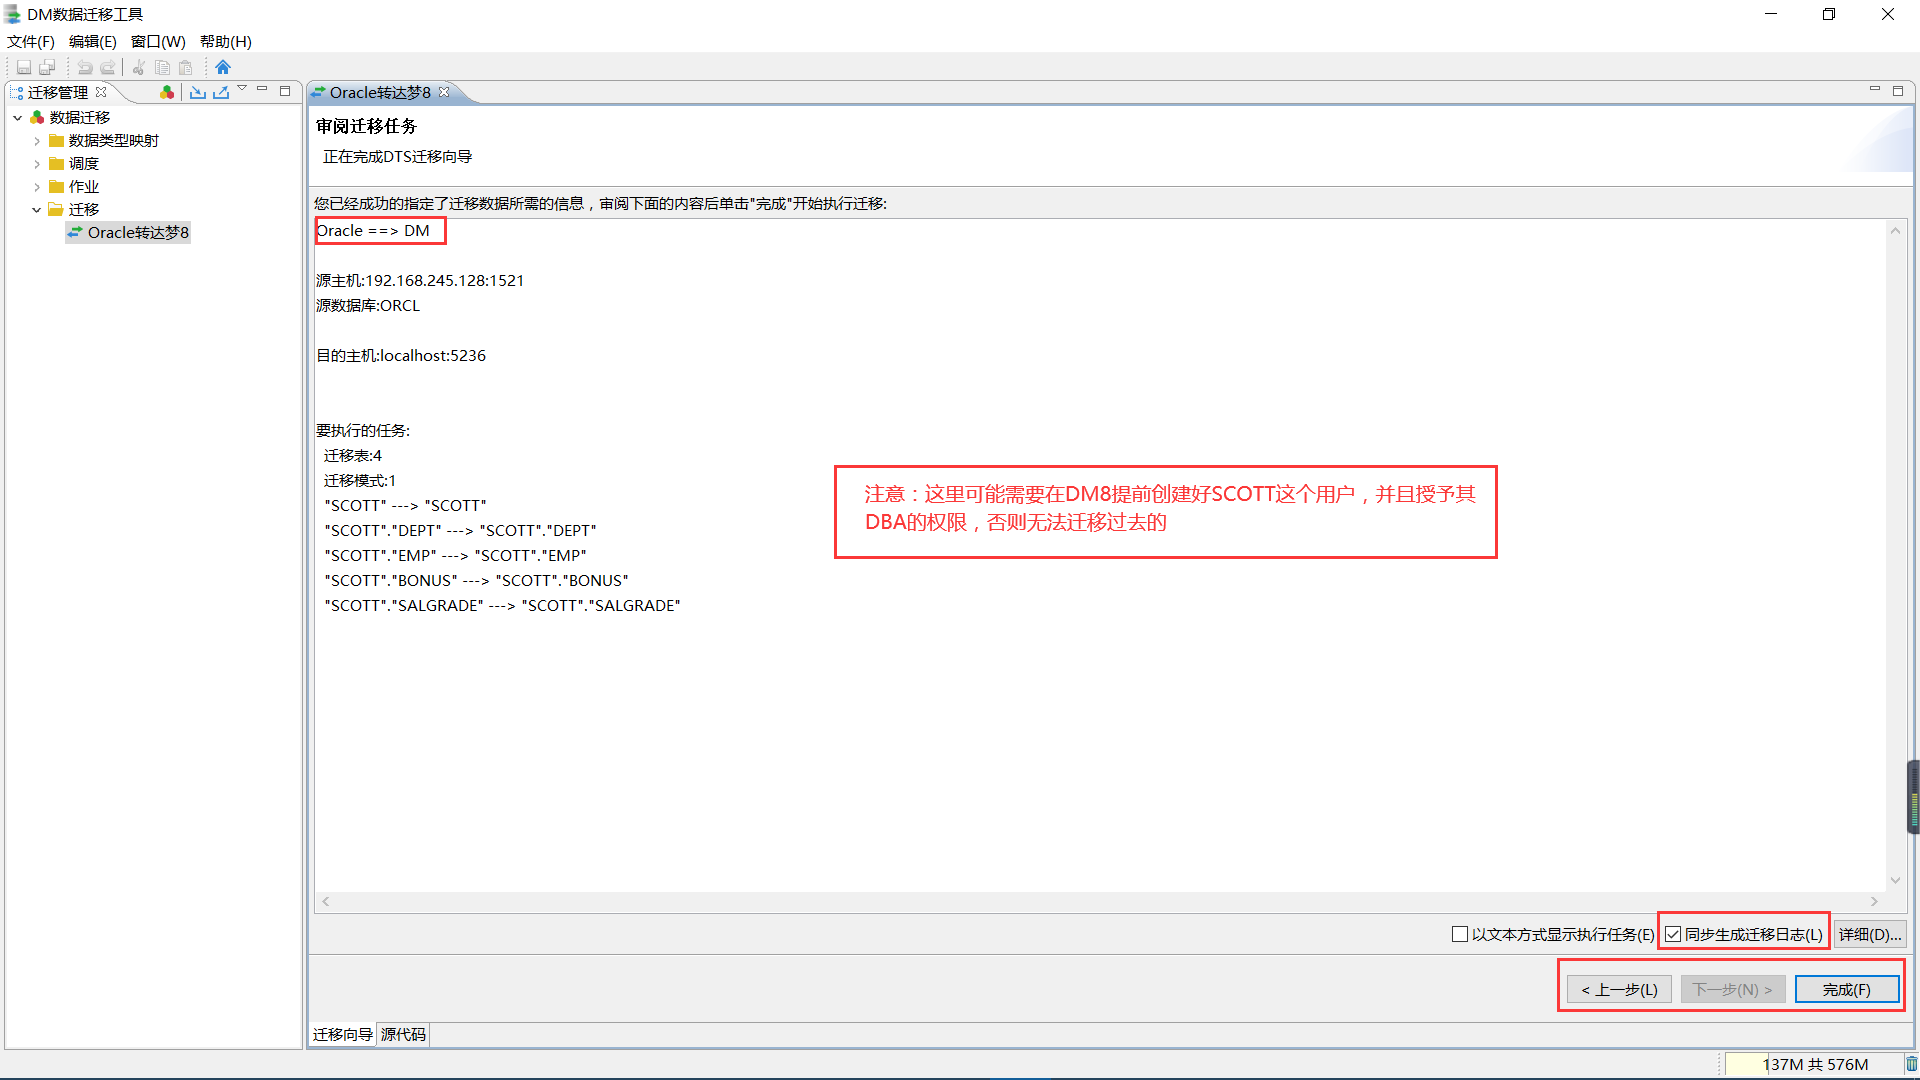Enable 以文本方式显示执行任务 checkbox
Viewport: 1920px width, 1080px height.
pos(1460,934)
